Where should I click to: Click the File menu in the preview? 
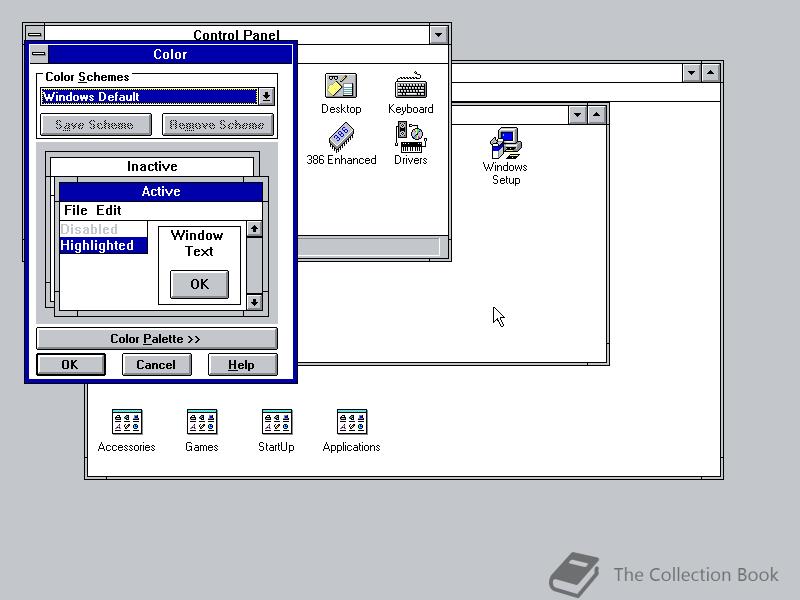[76, 210]
